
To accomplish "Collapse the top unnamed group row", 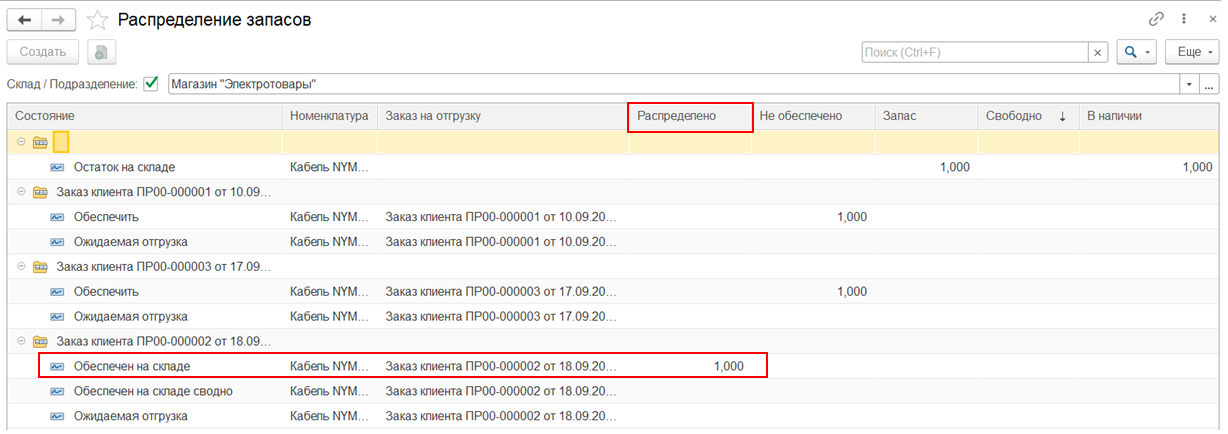I will [21, 142].
